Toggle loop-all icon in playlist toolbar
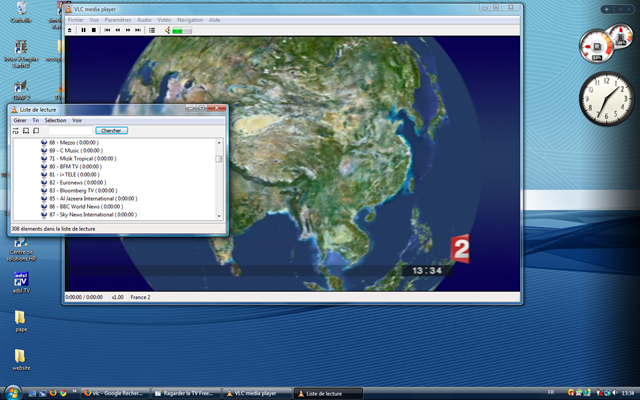Screen dimensions: 640x400 26,131
